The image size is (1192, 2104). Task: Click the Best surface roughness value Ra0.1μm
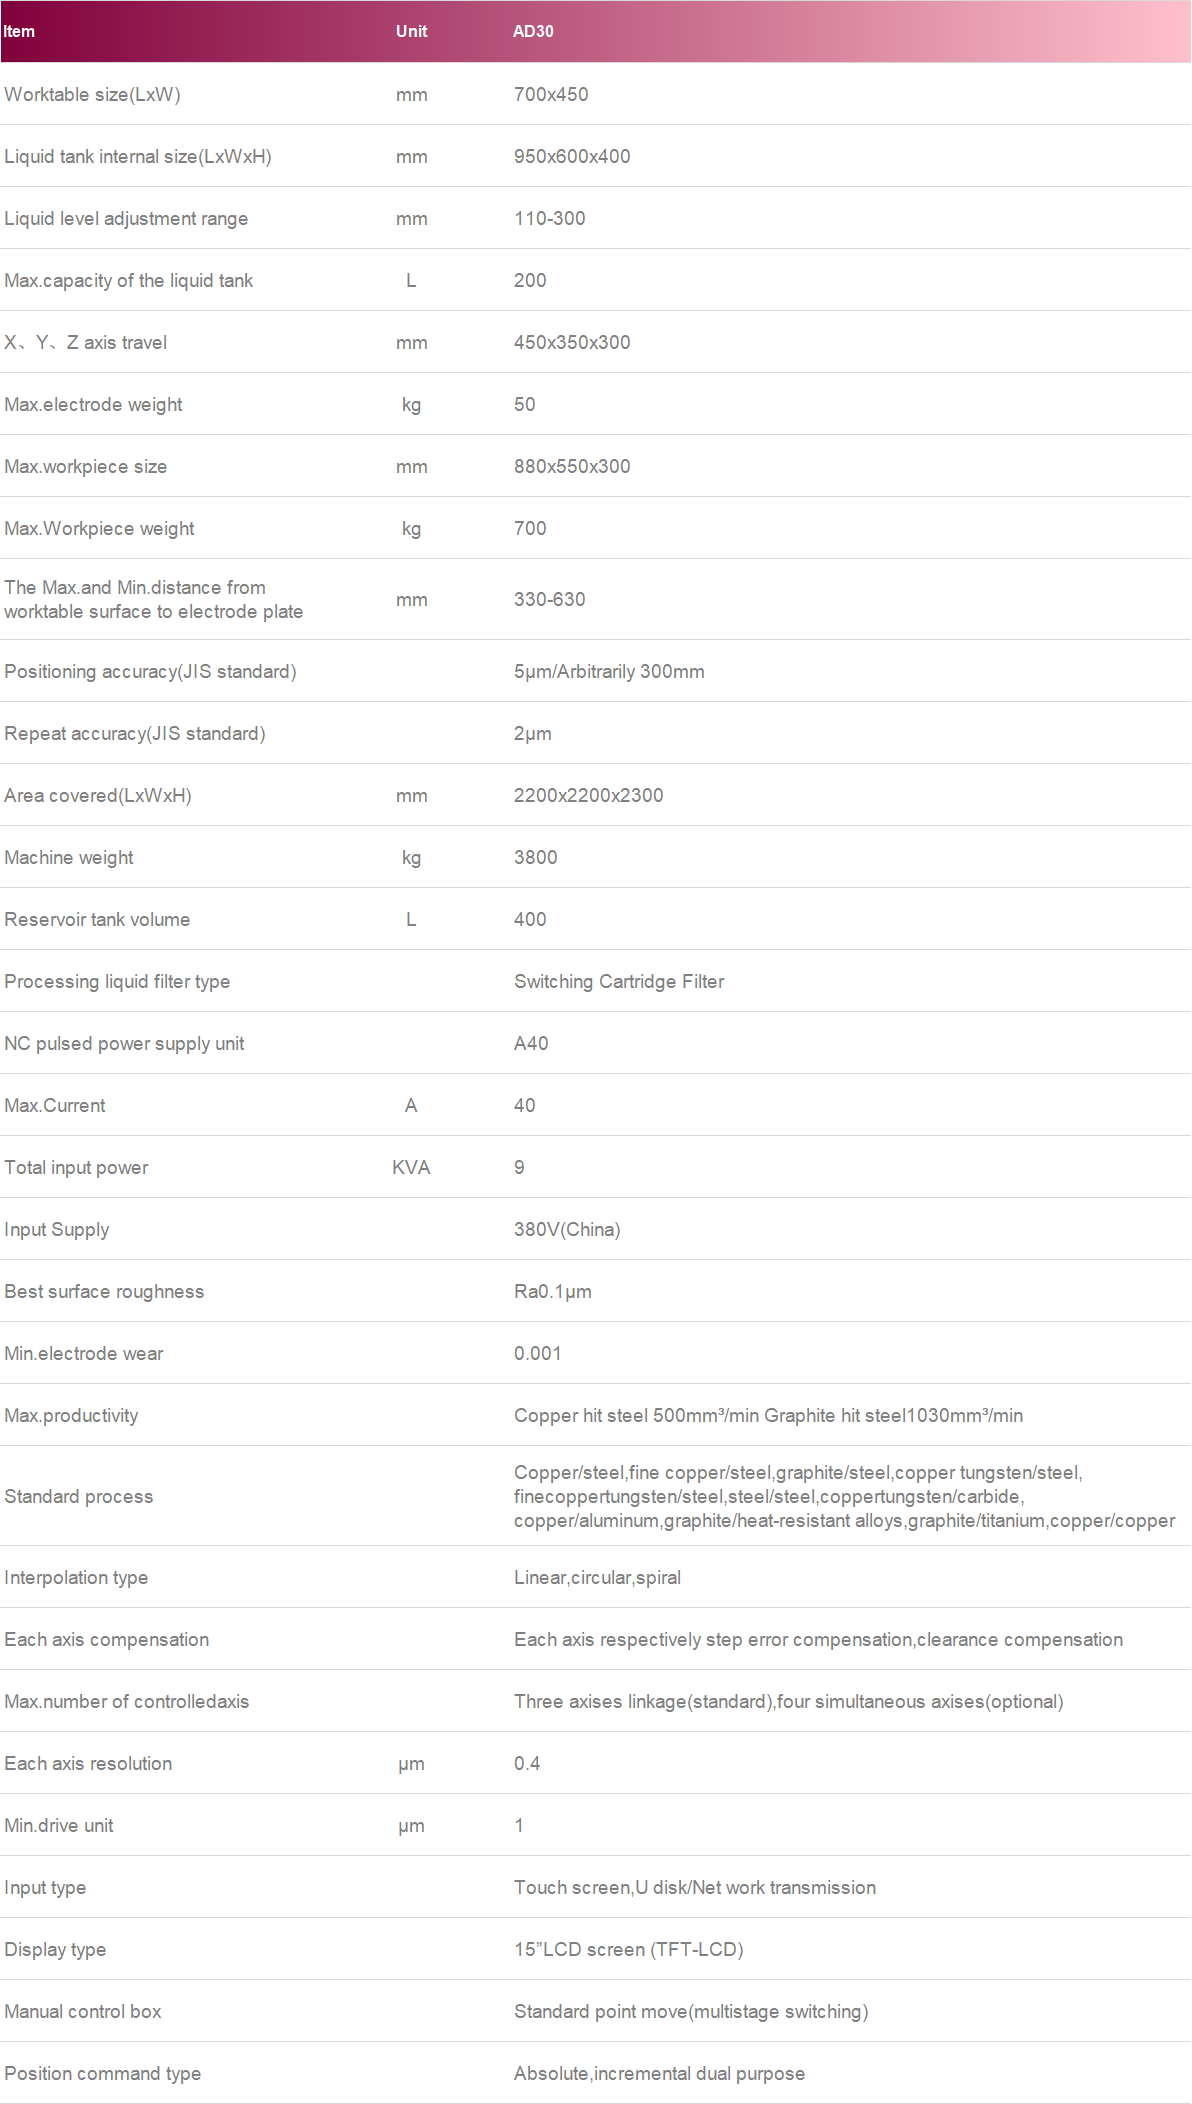pos(553,1292)
